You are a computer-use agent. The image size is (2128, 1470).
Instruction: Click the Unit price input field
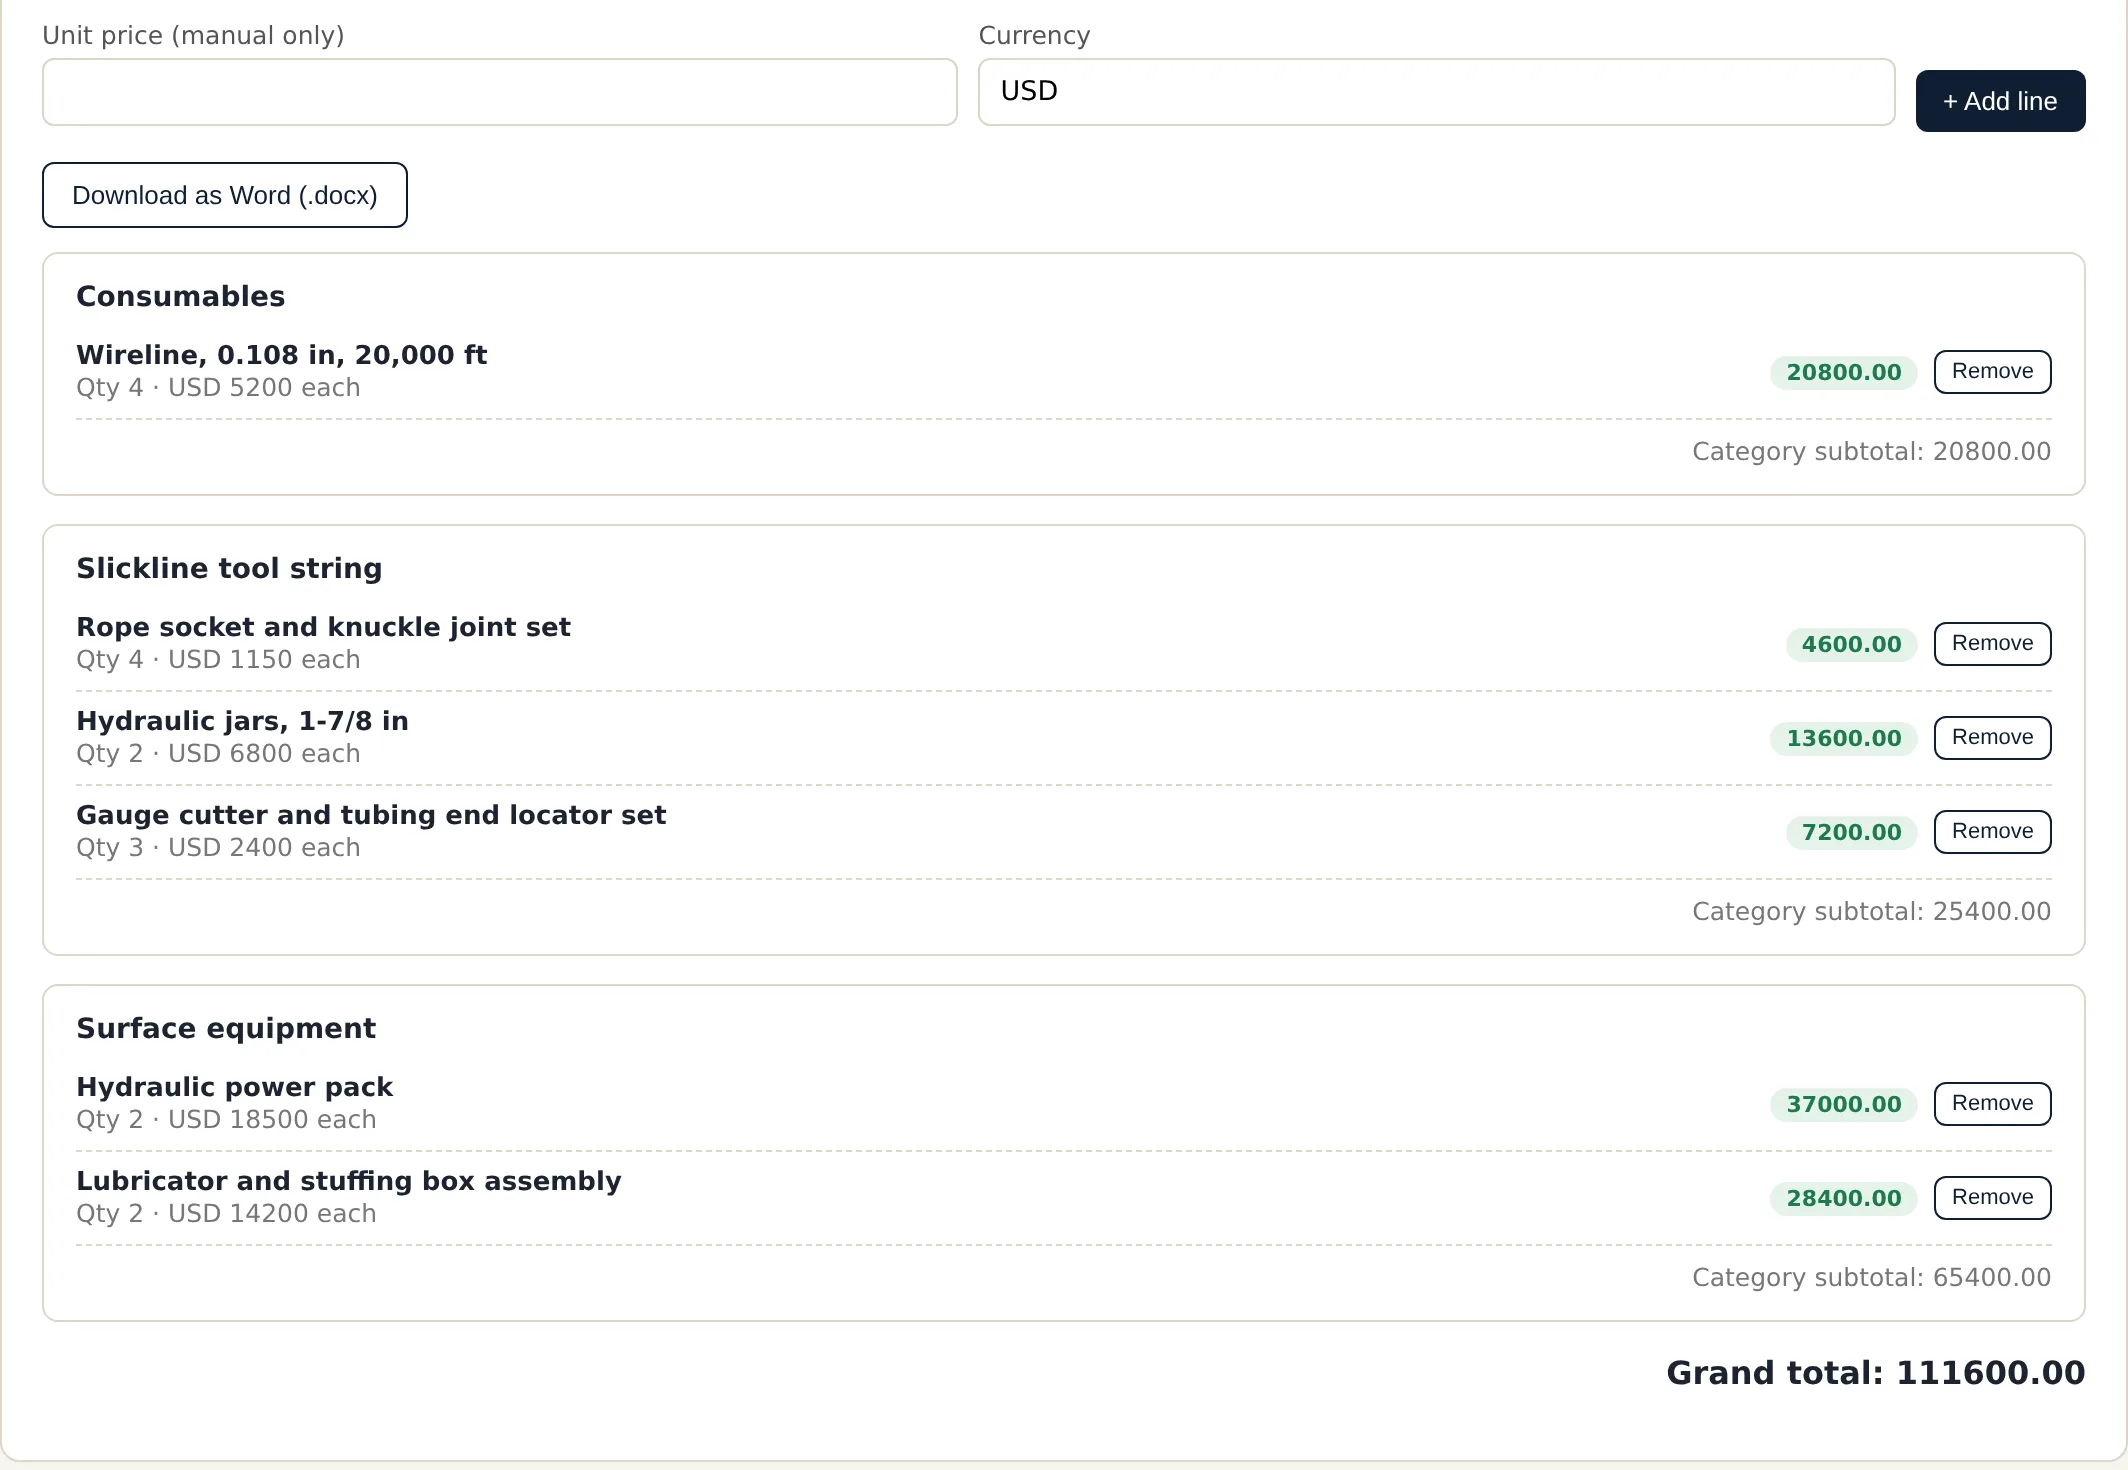tap(499, 92)
